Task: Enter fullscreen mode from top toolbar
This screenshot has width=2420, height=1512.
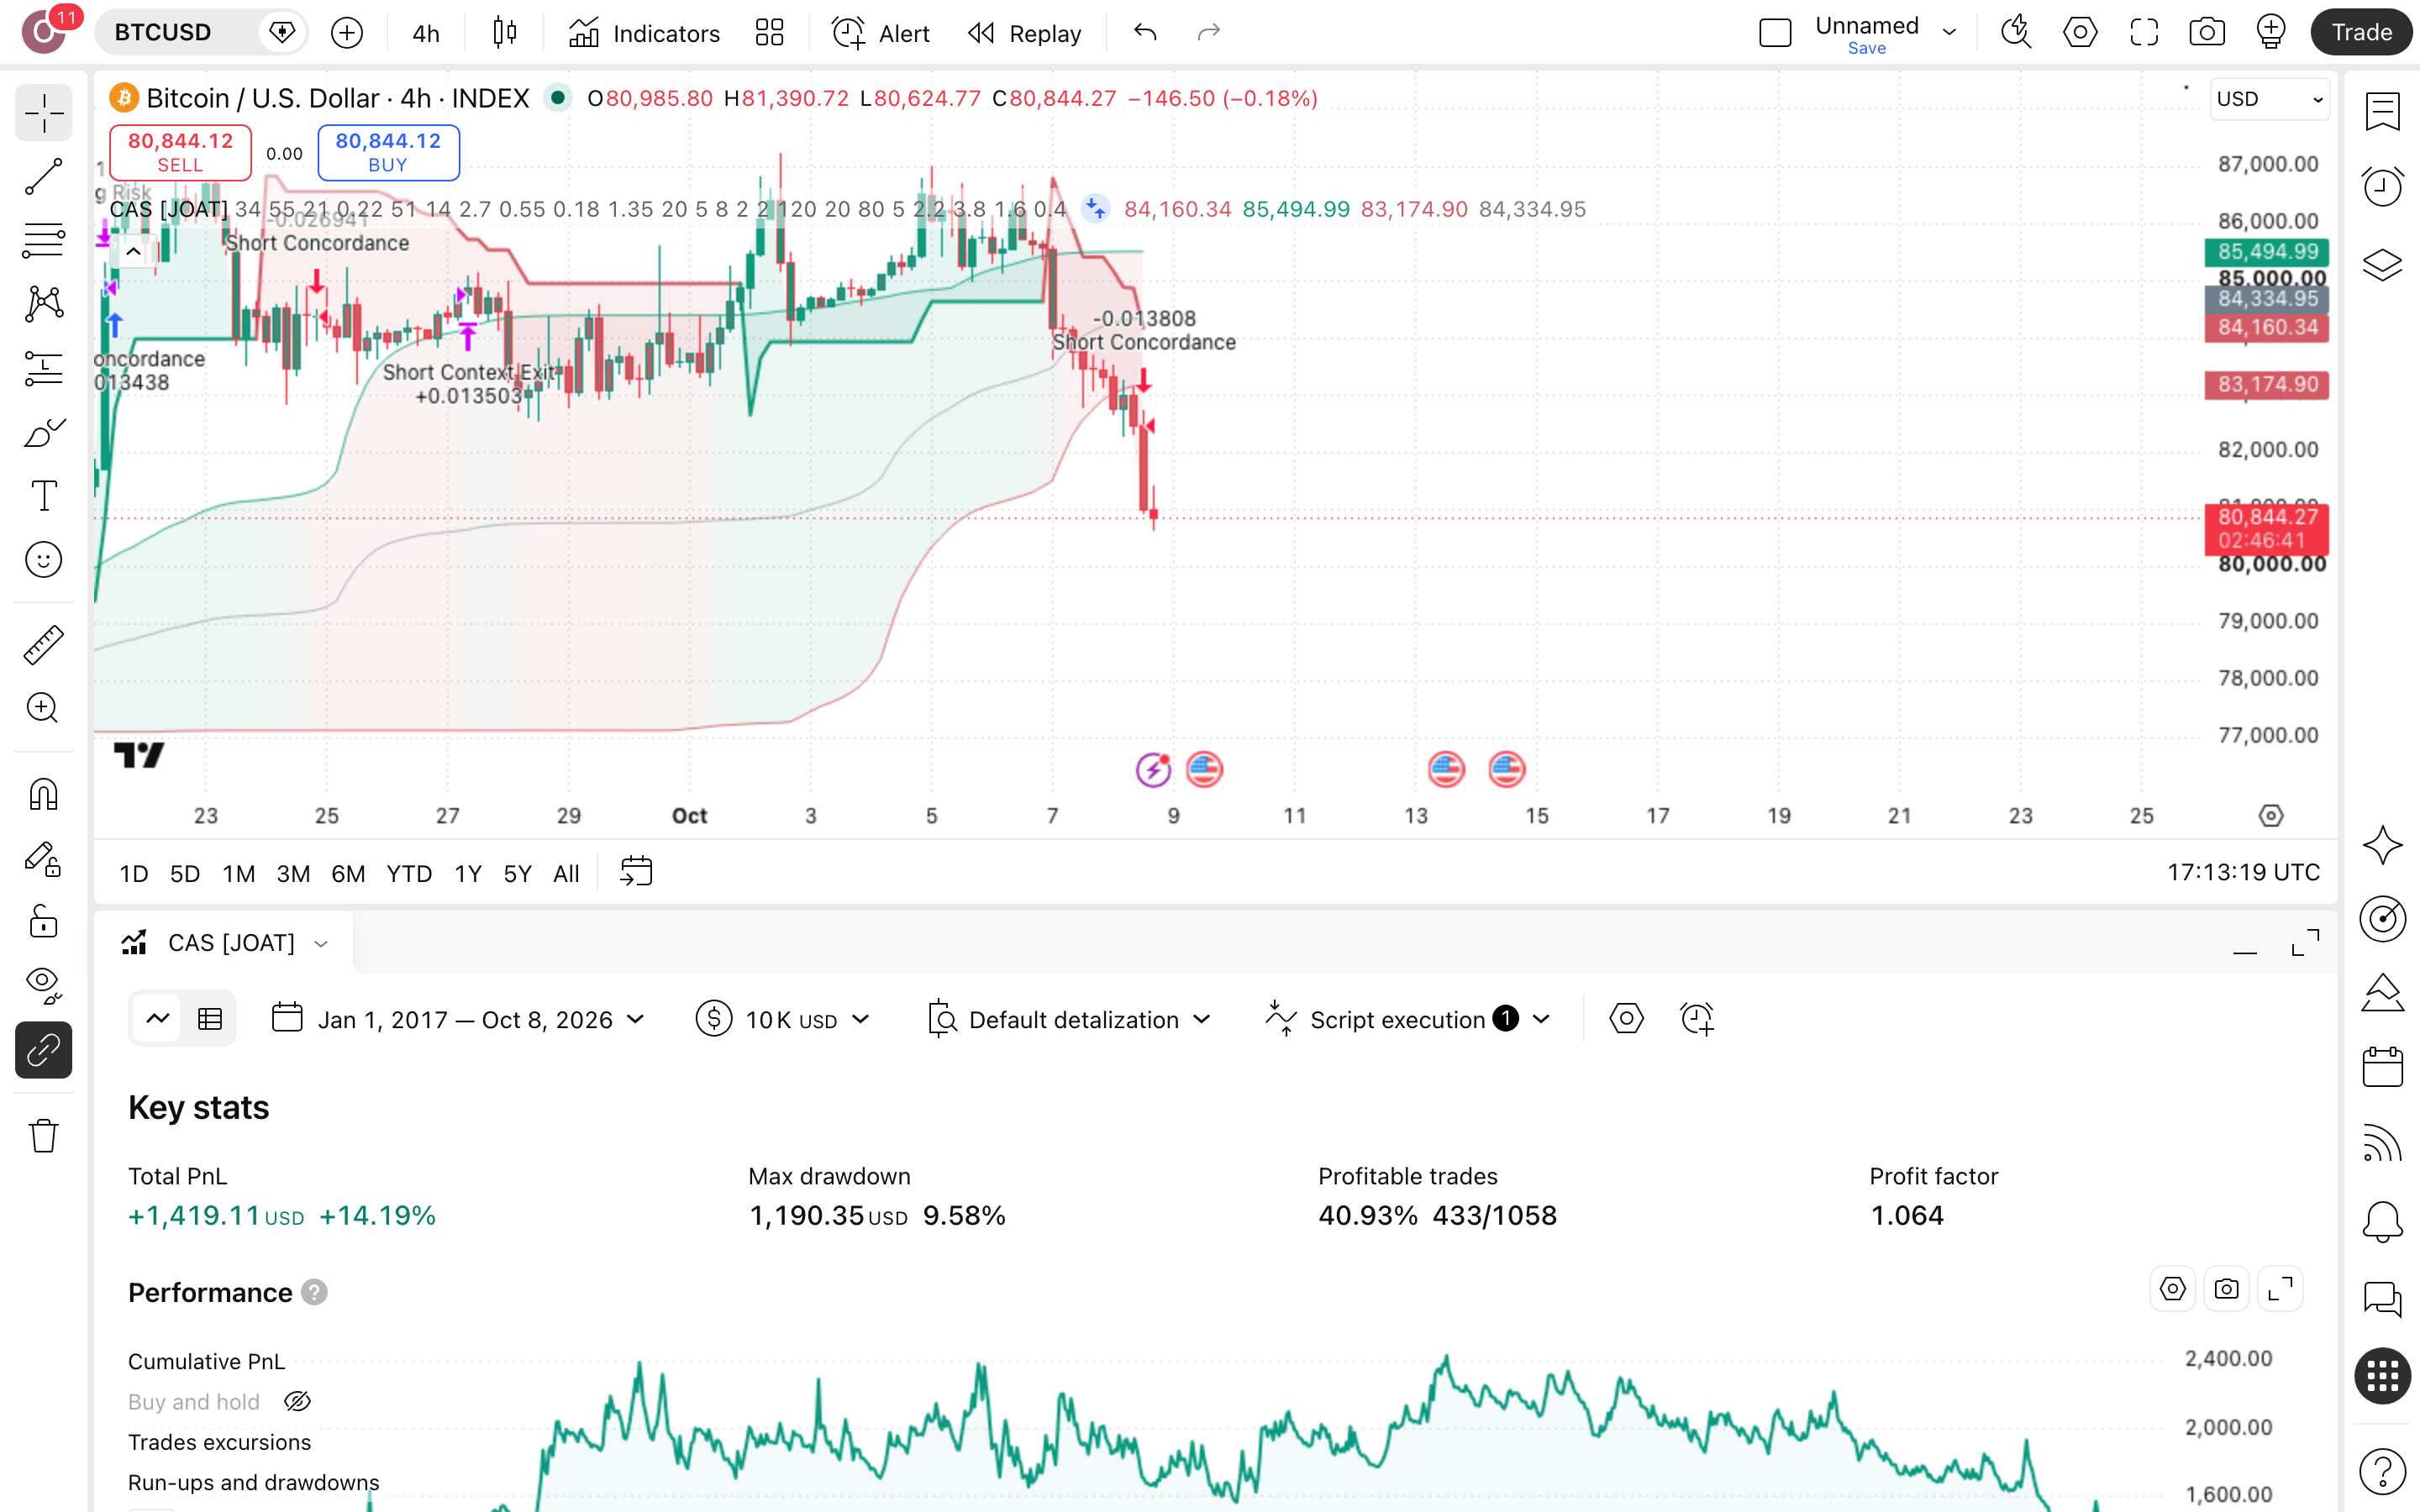Action: pos(2143,33)
